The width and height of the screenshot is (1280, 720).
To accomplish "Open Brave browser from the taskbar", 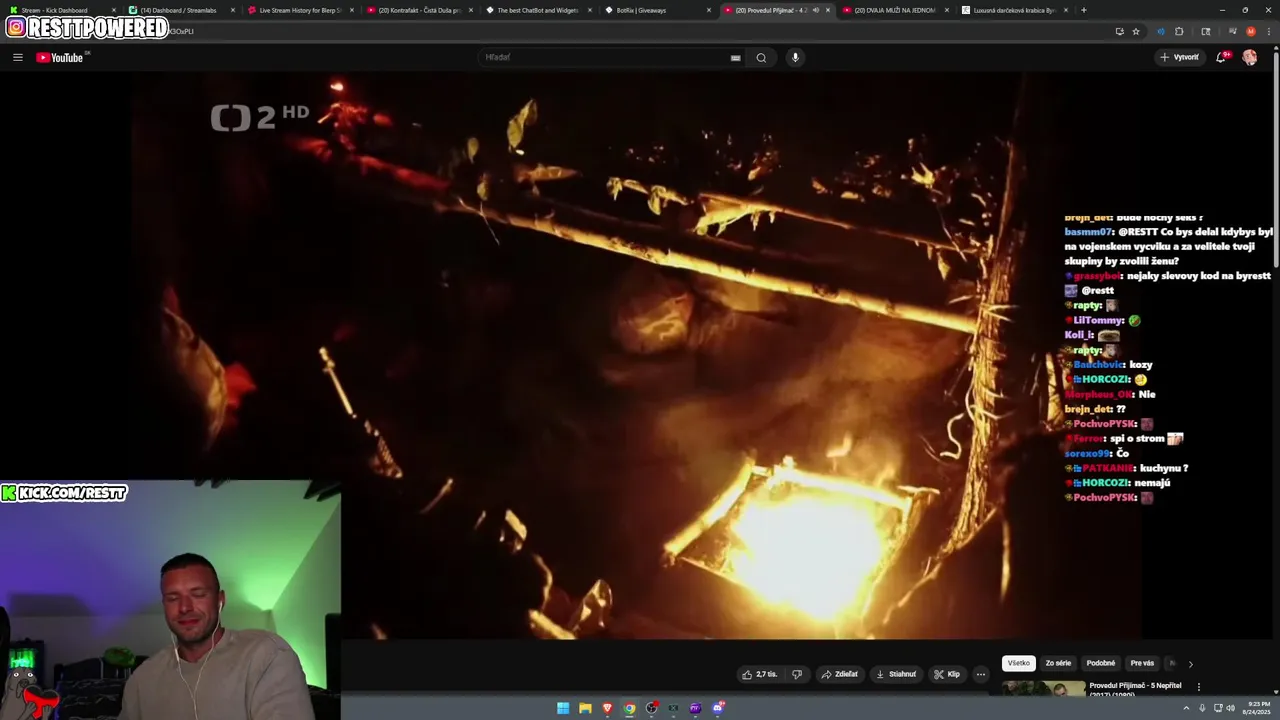I will tap(607, 708).
